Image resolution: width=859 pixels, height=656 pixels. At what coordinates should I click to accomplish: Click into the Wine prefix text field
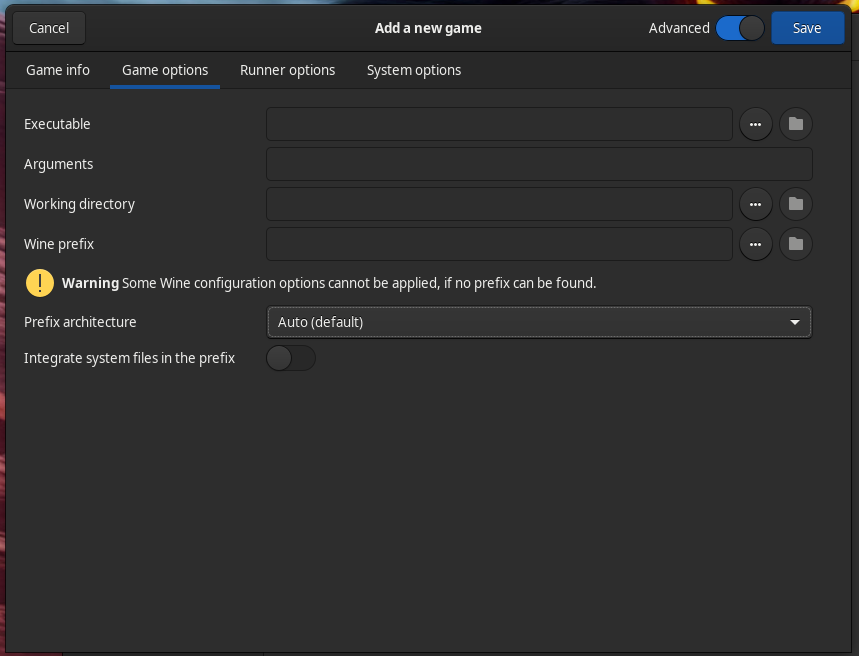pos(499,244)
